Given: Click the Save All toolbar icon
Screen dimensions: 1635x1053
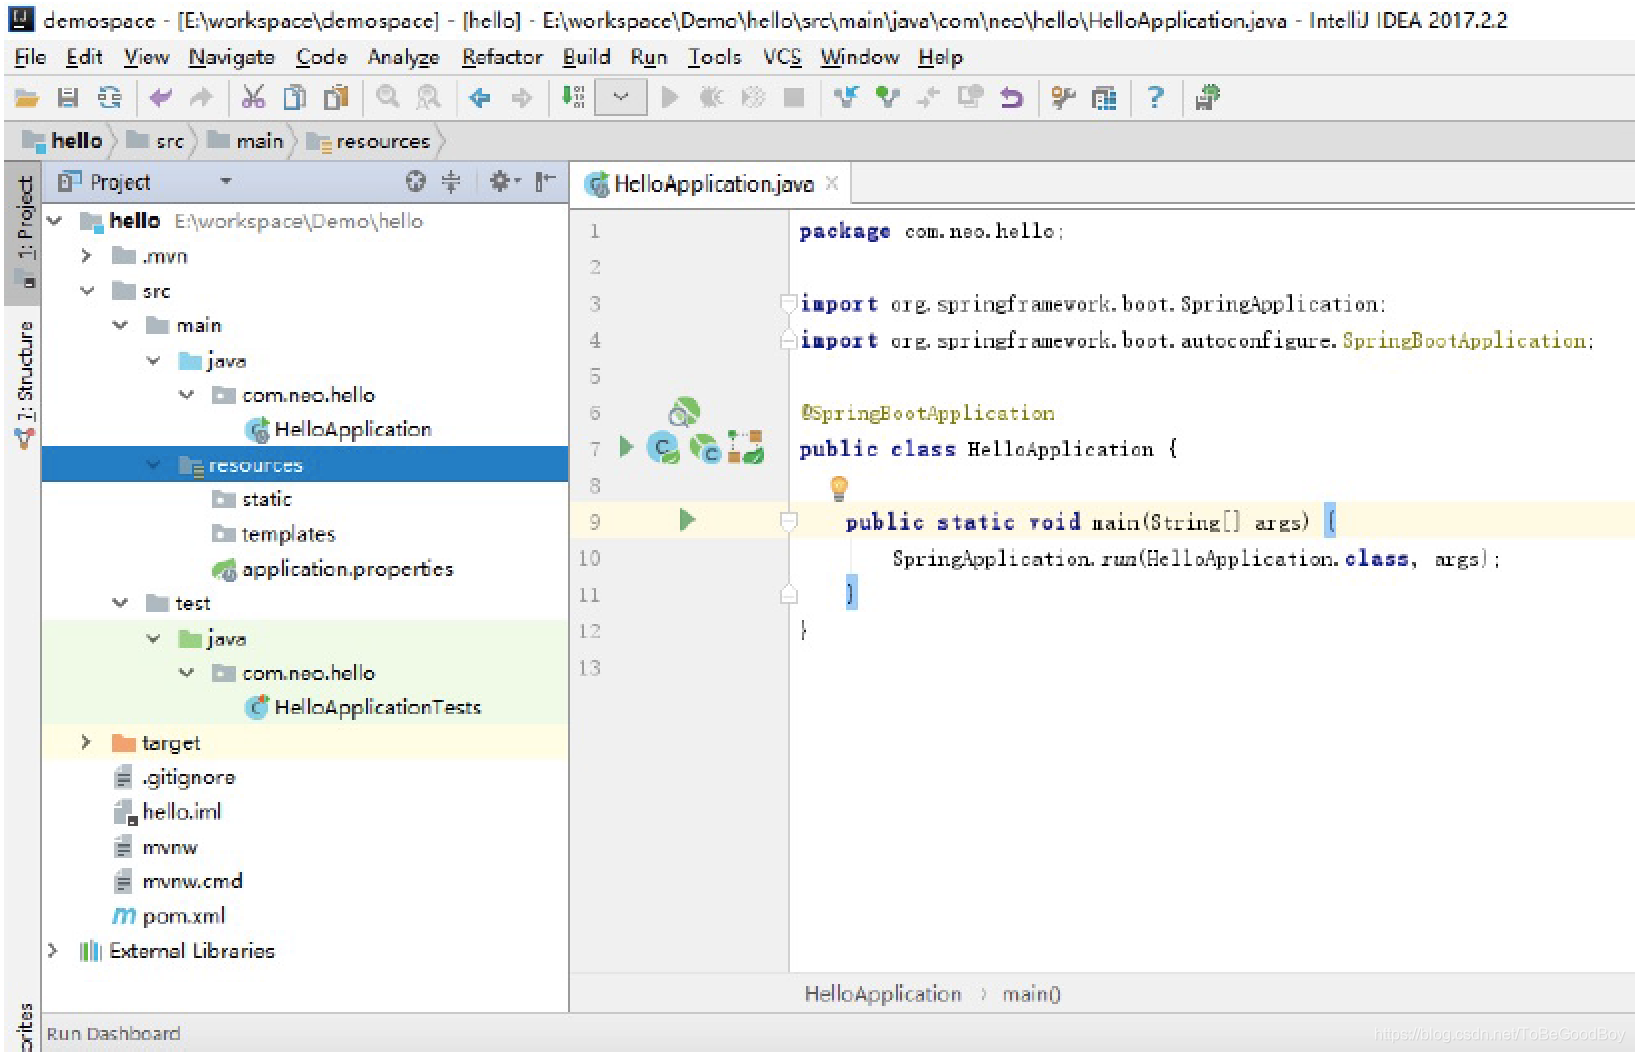Looking at the screenshot, I should (x=68, y=98).
